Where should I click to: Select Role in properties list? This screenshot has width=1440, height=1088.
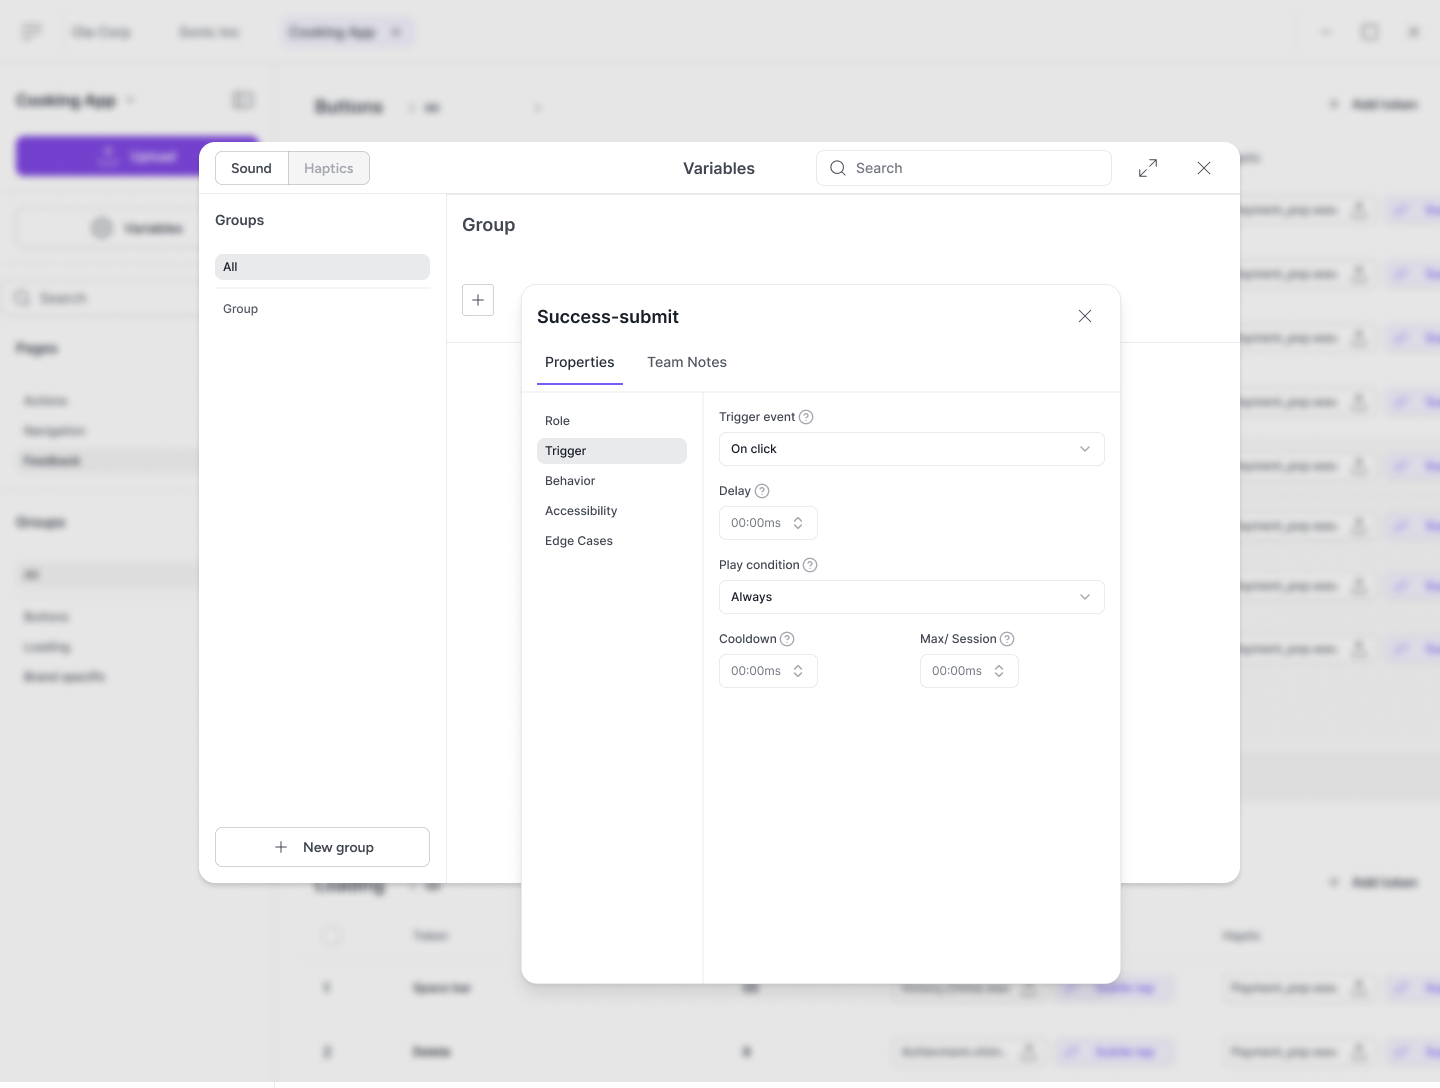coord(612,421)
